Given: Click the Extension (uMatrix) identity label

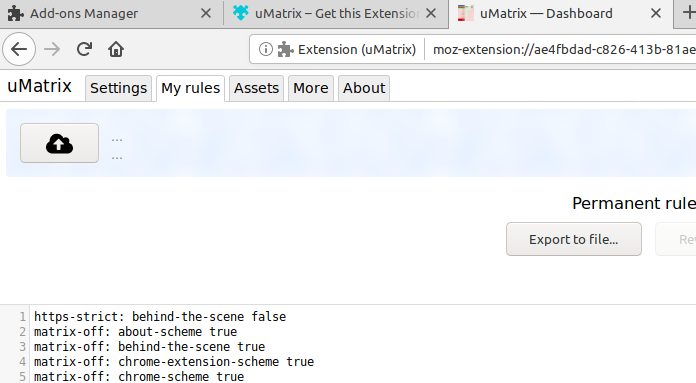Looking at the screenshot, I should 357,49.
